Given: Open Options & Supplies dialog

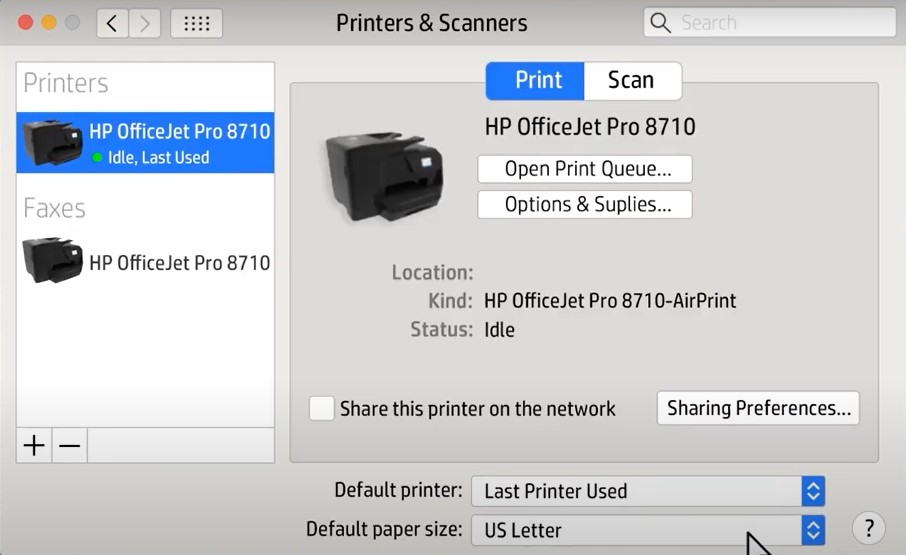Looking at the screenshot, I should (584, 205).
